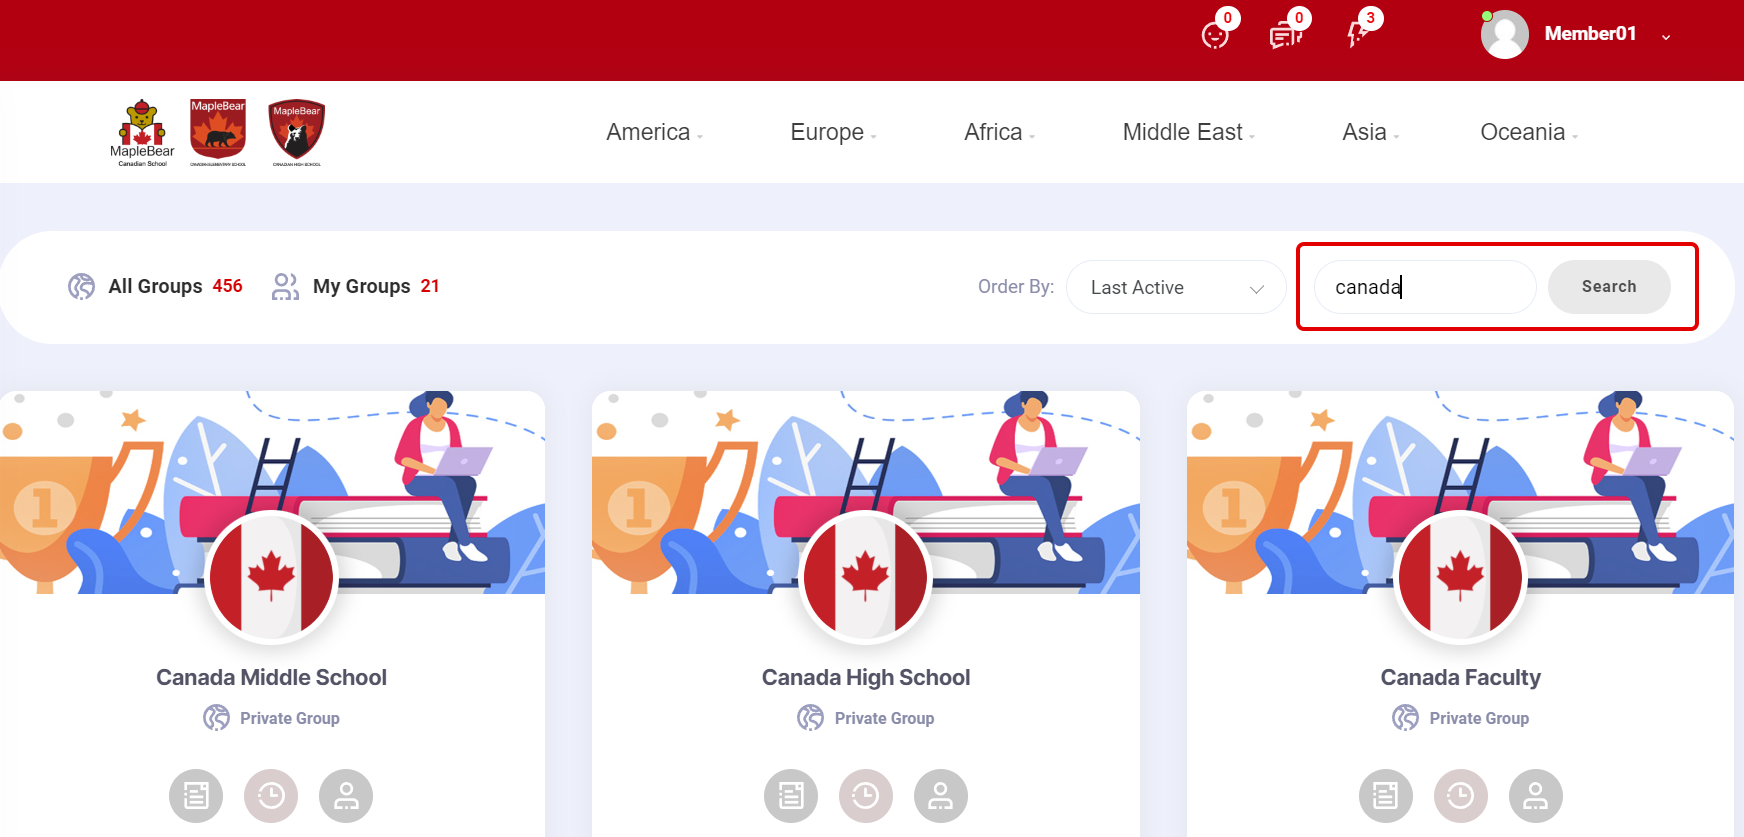Open members icon on Canada Faculty card
Viewport: 1744px width, 837px height.
1536,796
